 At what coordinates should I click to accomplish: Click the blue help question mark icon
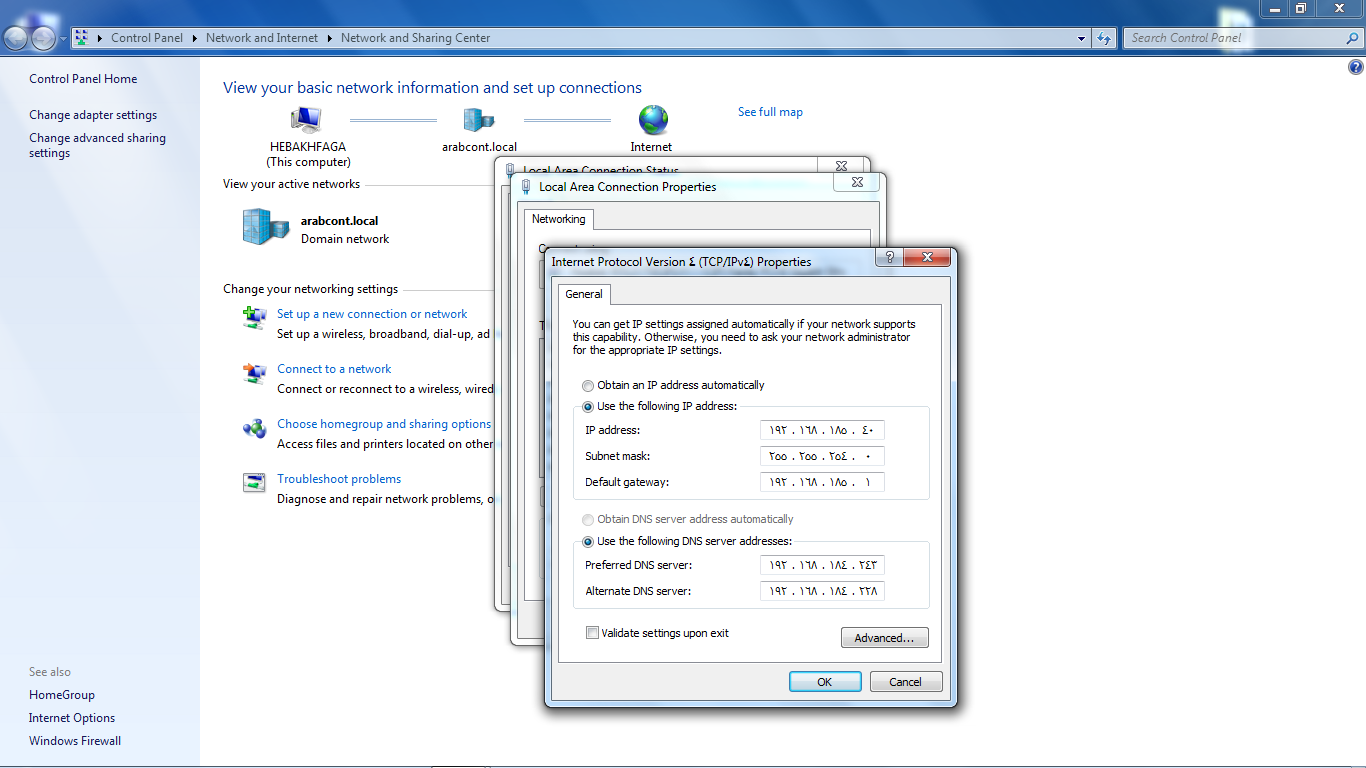click(1355, 68)
